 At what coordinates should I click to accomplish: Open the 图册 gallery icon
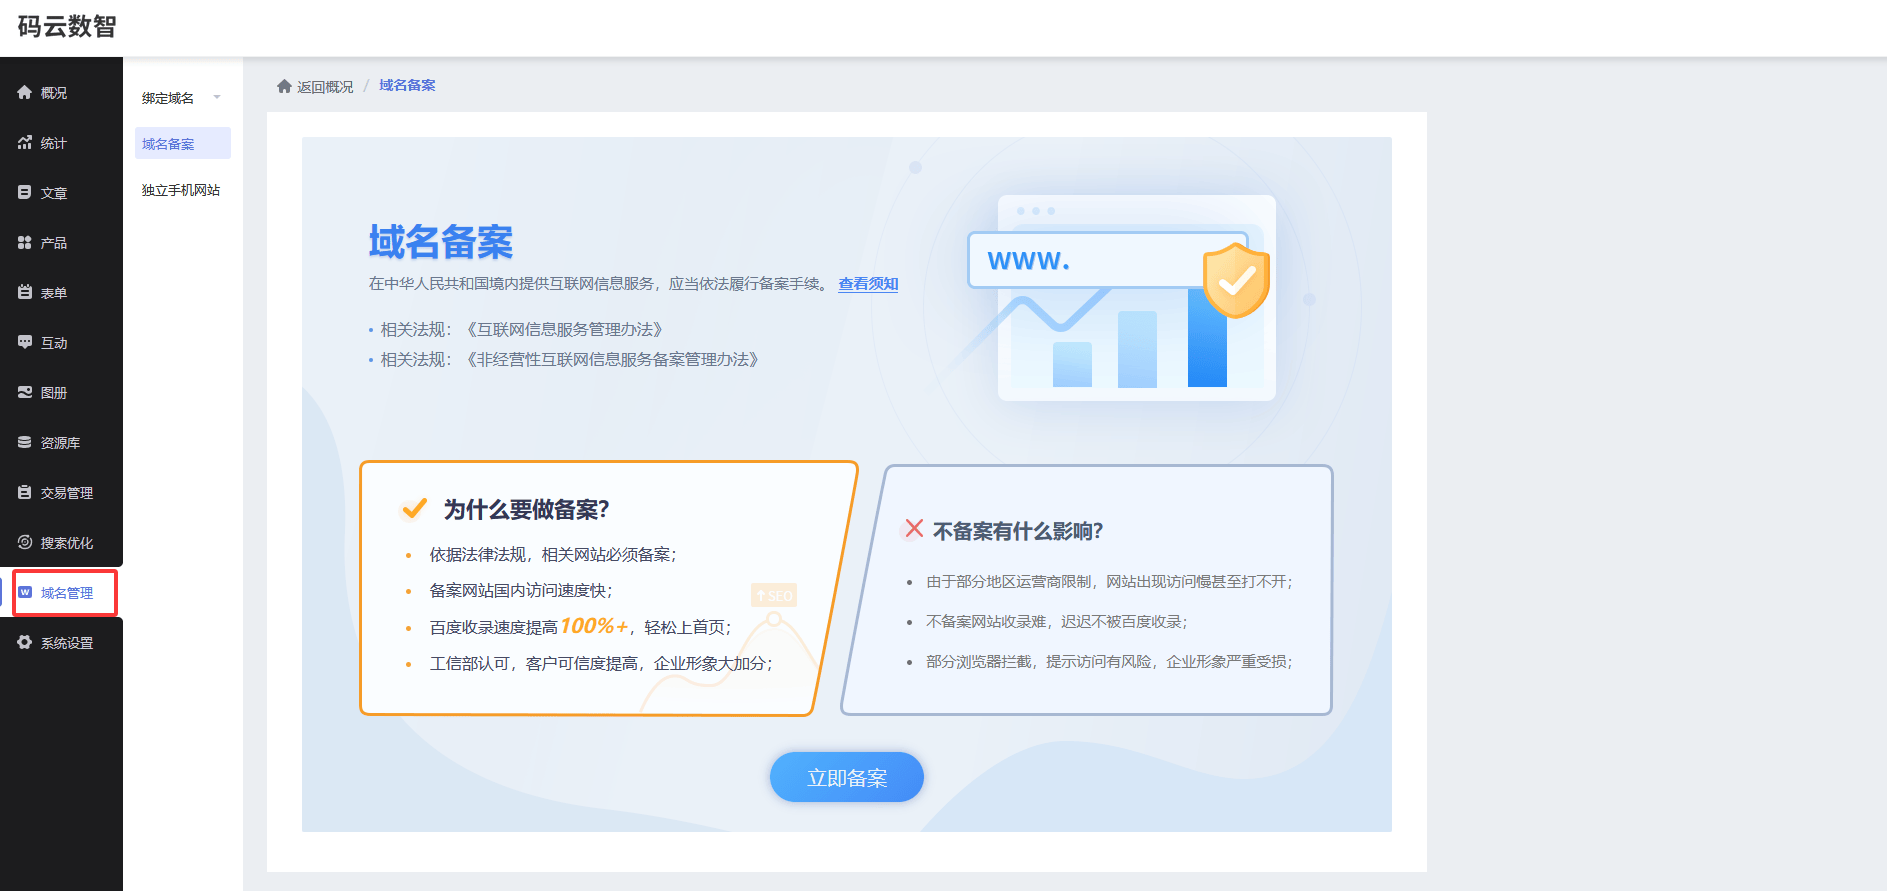click(25, 392)
